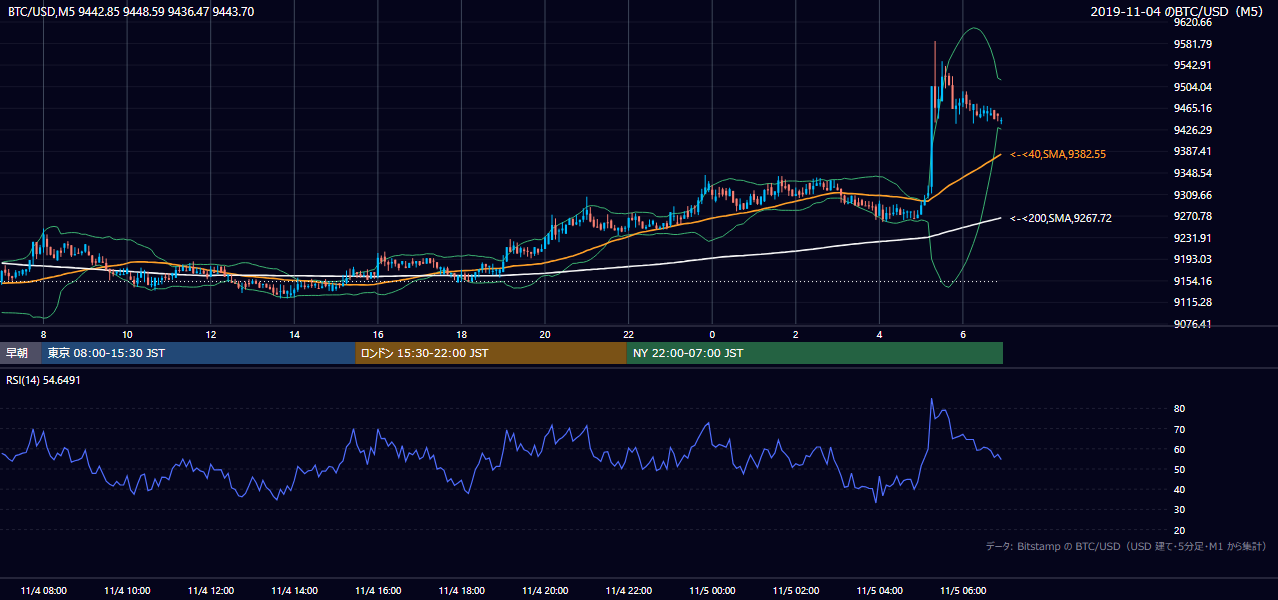
Task: Click the hour label 22 under the price chart
Action: [628, 334]
